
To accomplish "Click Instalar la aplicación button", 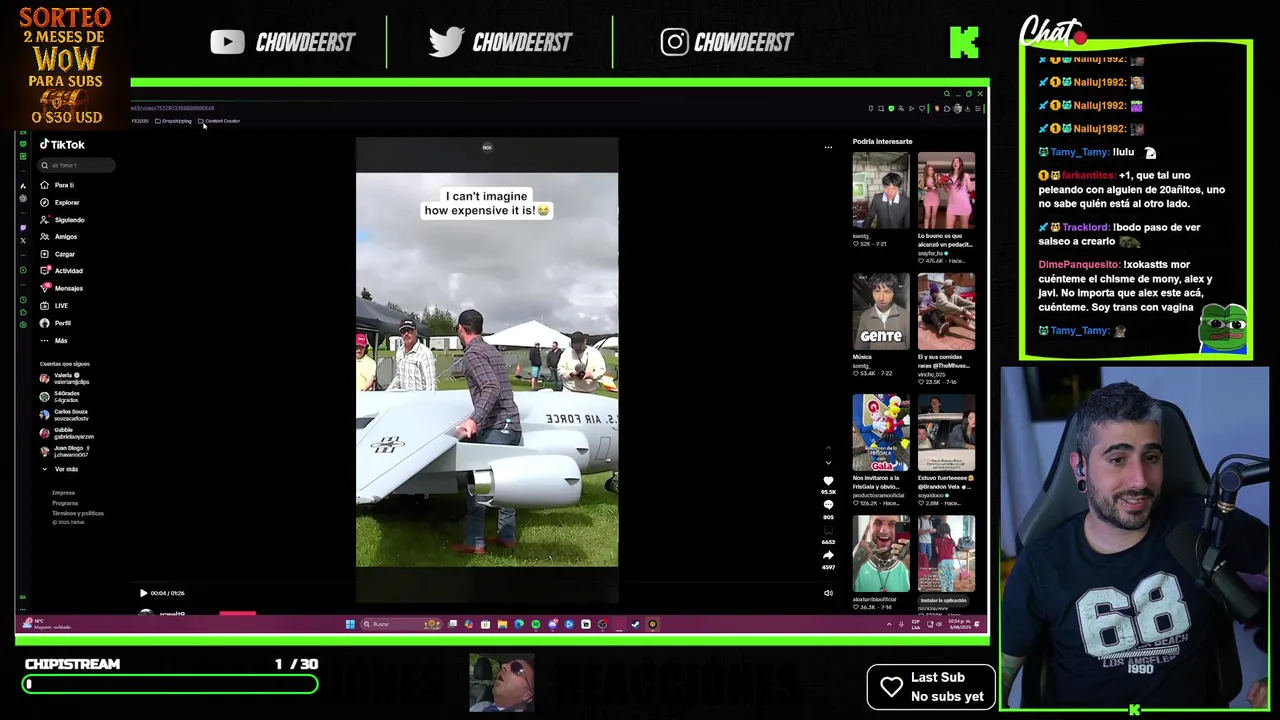I will coord(943,601).
